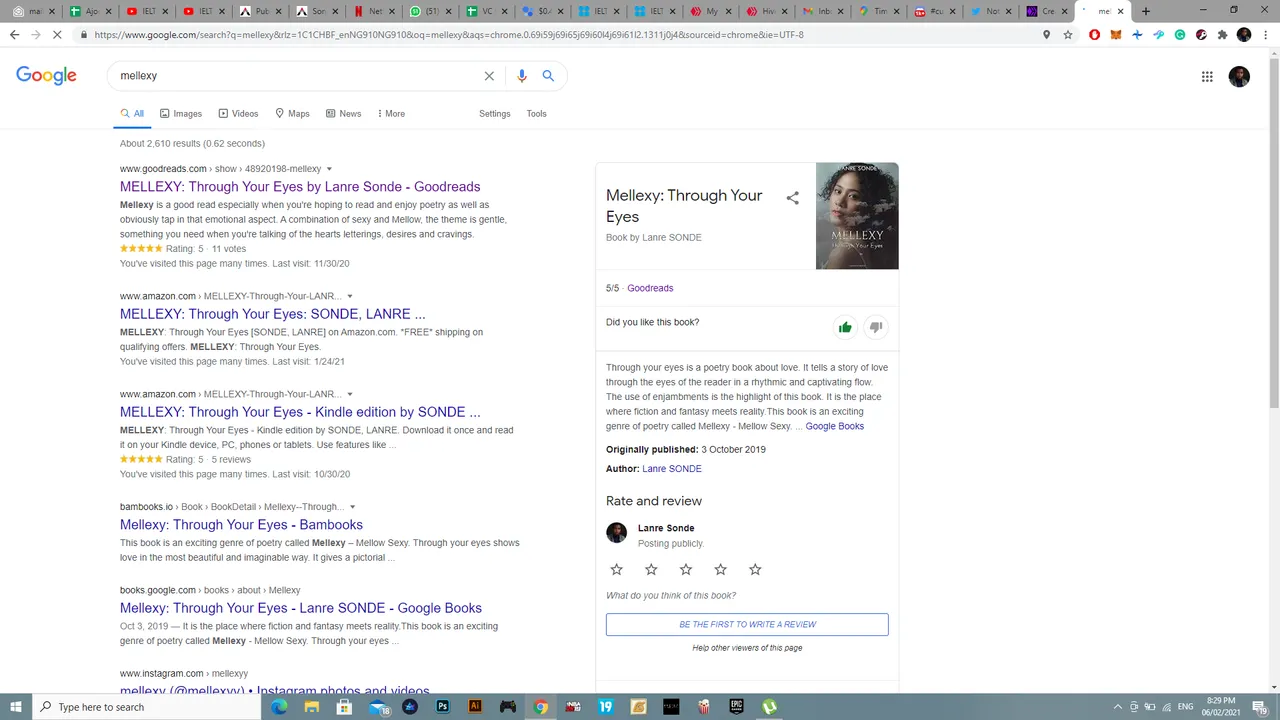Rate the book one star

[616, 569]
